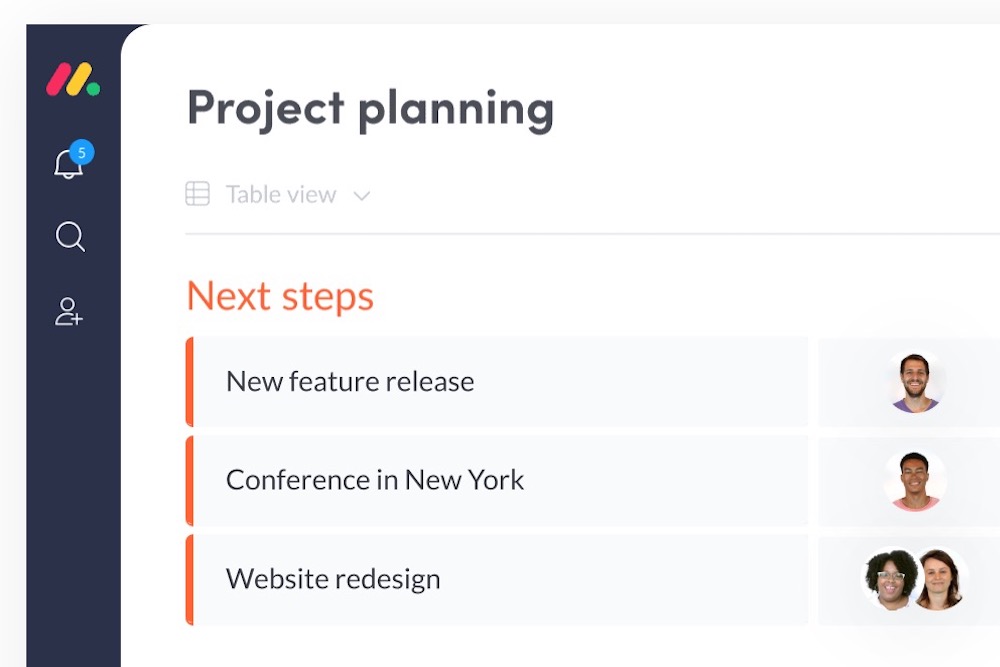1000x667 pixels.
Task: Open the Conference in New York item
Action: click(x=375, y=480)
